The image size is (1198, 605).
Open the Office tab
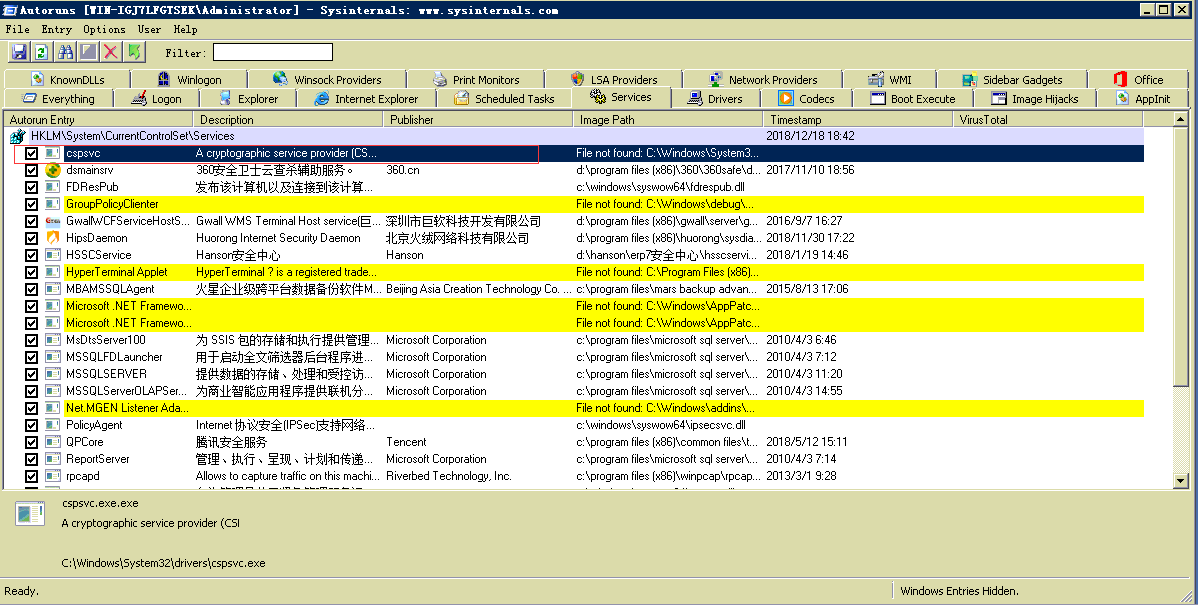1138,79
